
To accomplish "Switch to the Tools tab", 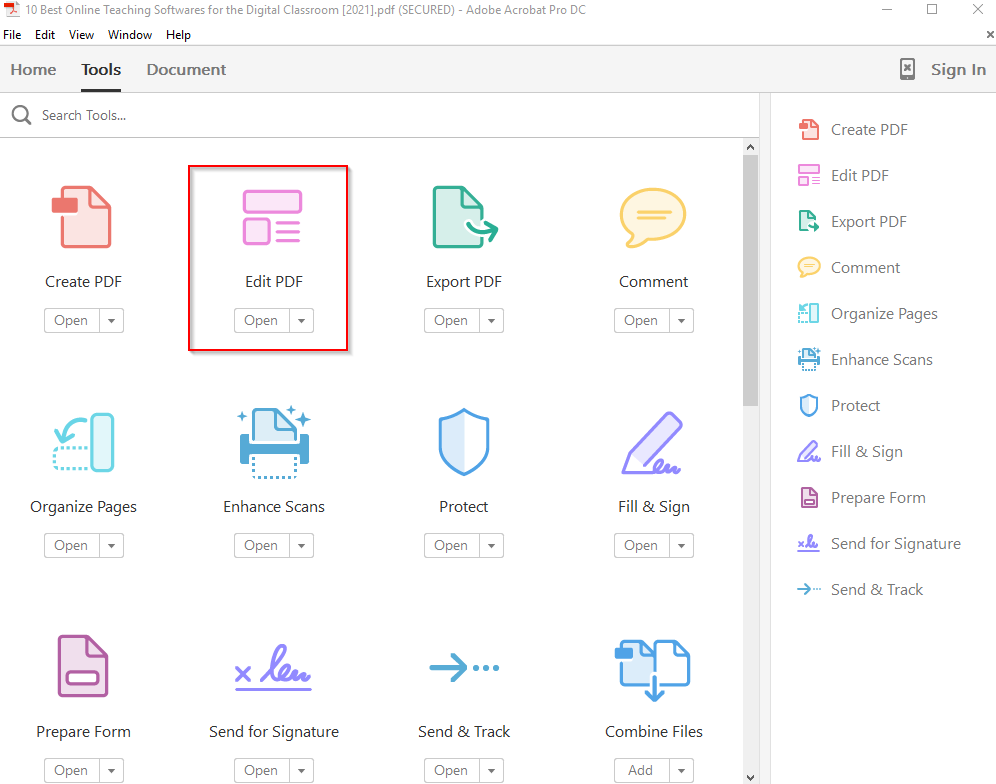I will pos(101,69).
